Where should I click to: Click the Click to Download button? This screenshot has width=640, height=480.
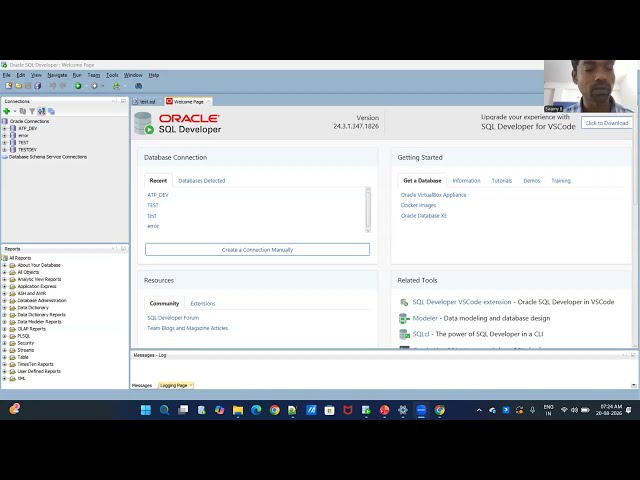point(607,123)
